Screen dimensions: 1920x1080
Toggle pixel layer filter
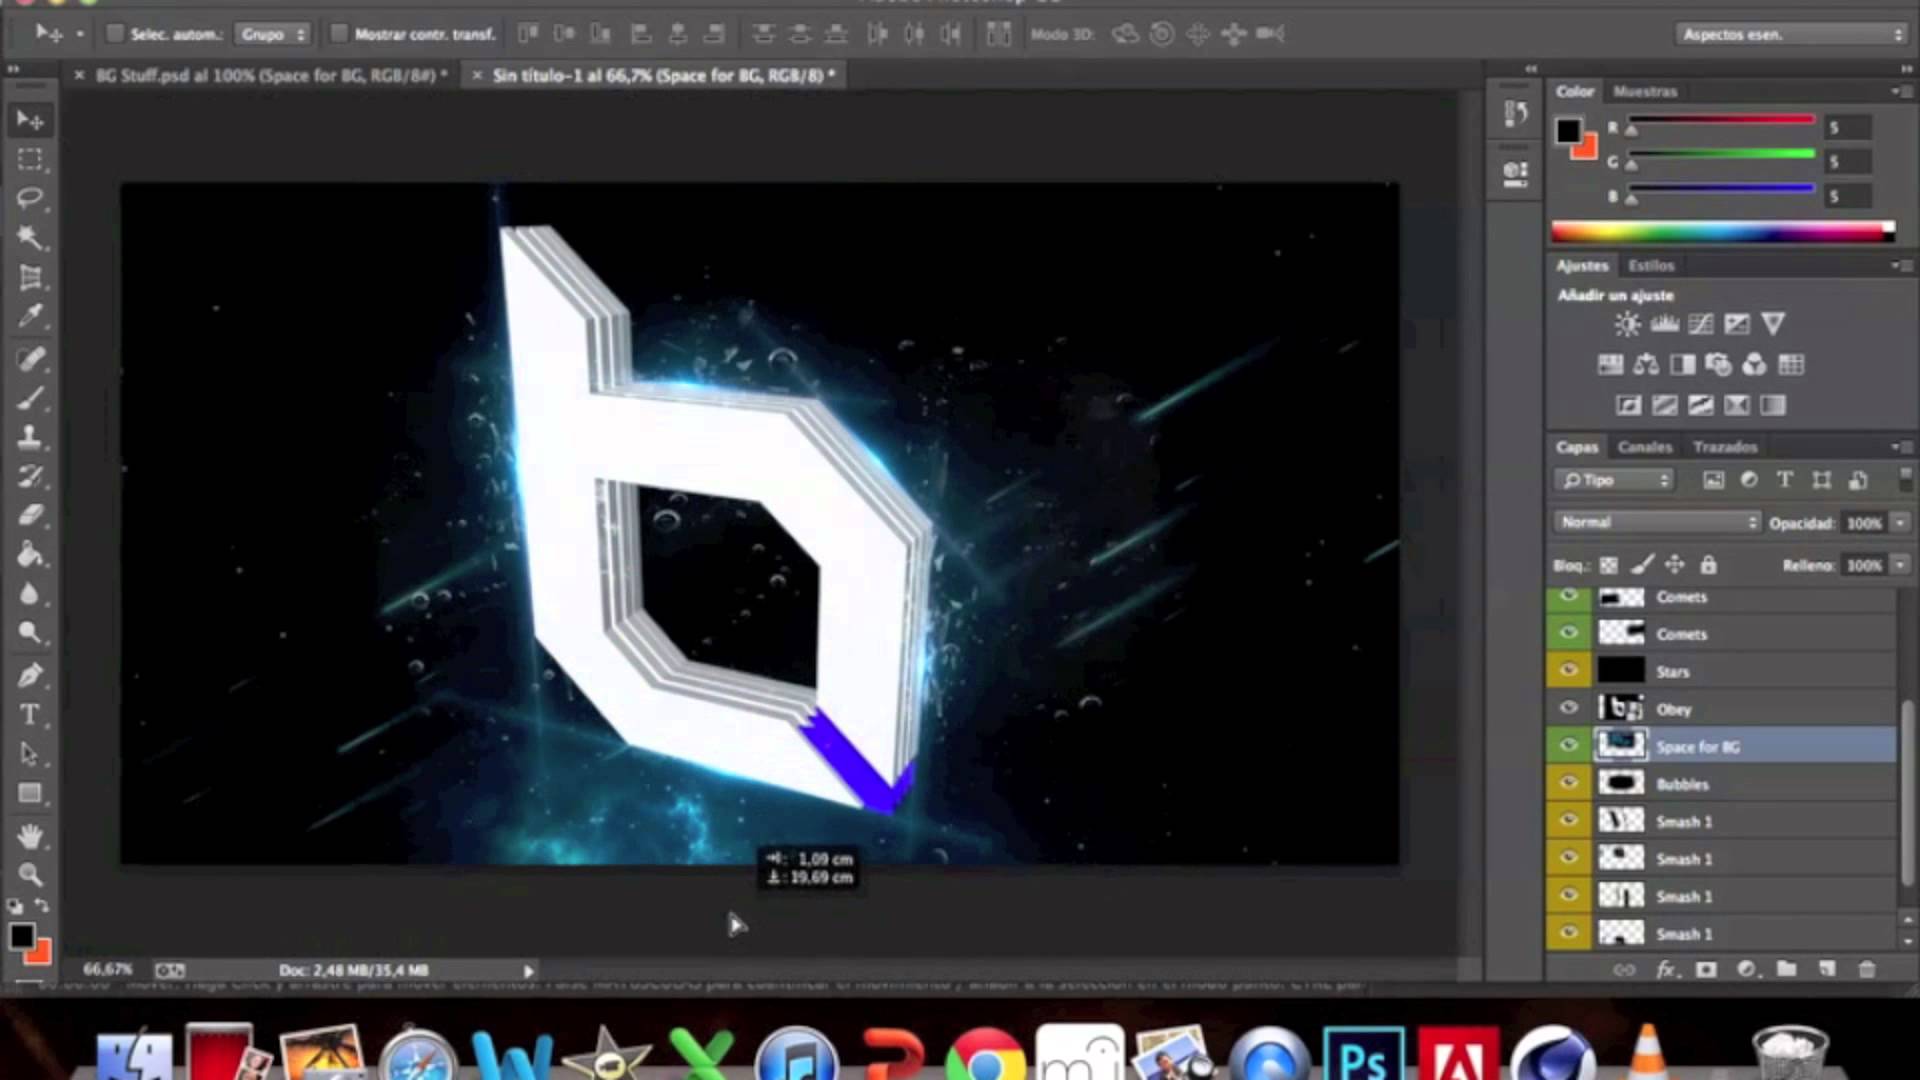(x=1713, y=480)
